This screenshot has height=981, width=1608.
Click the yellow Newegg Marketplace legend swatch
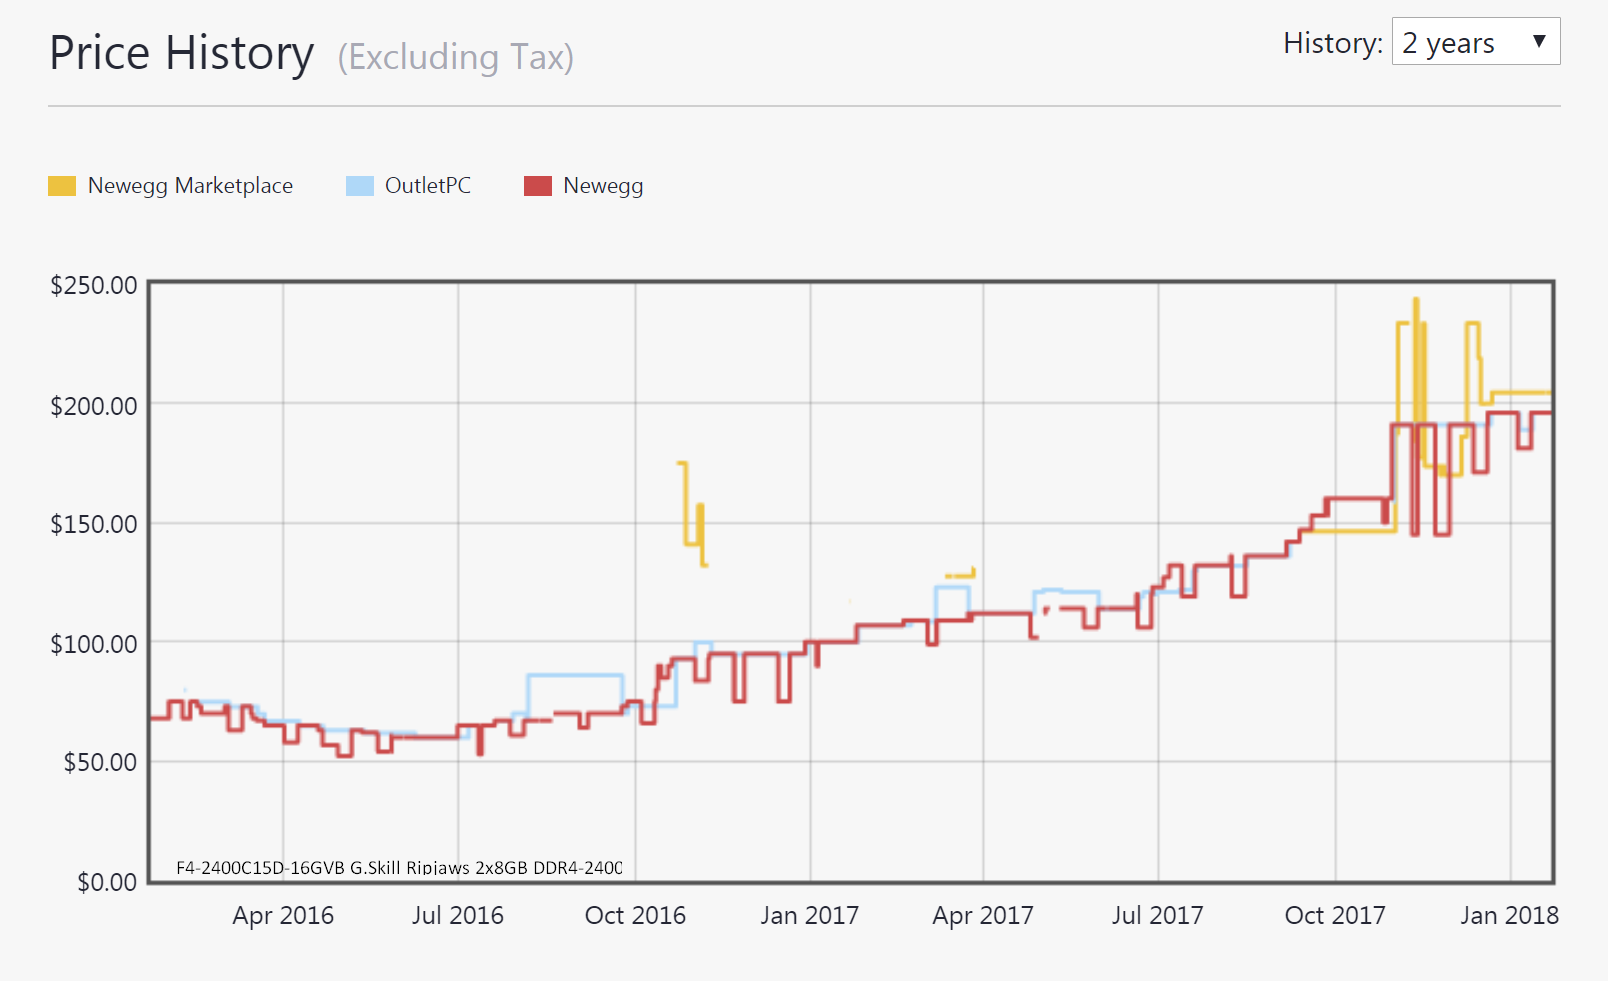pos(62,186)
